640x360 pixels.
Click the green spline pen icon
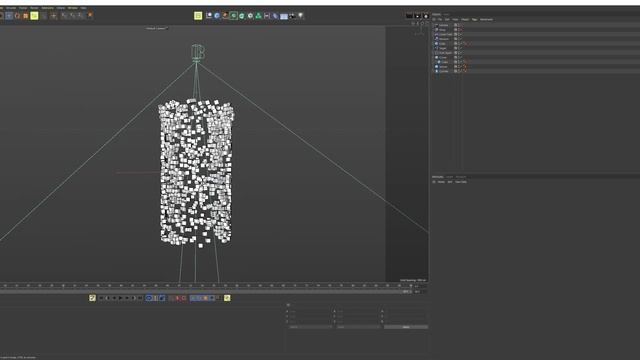pyautogui.click(x=242, y=16)
